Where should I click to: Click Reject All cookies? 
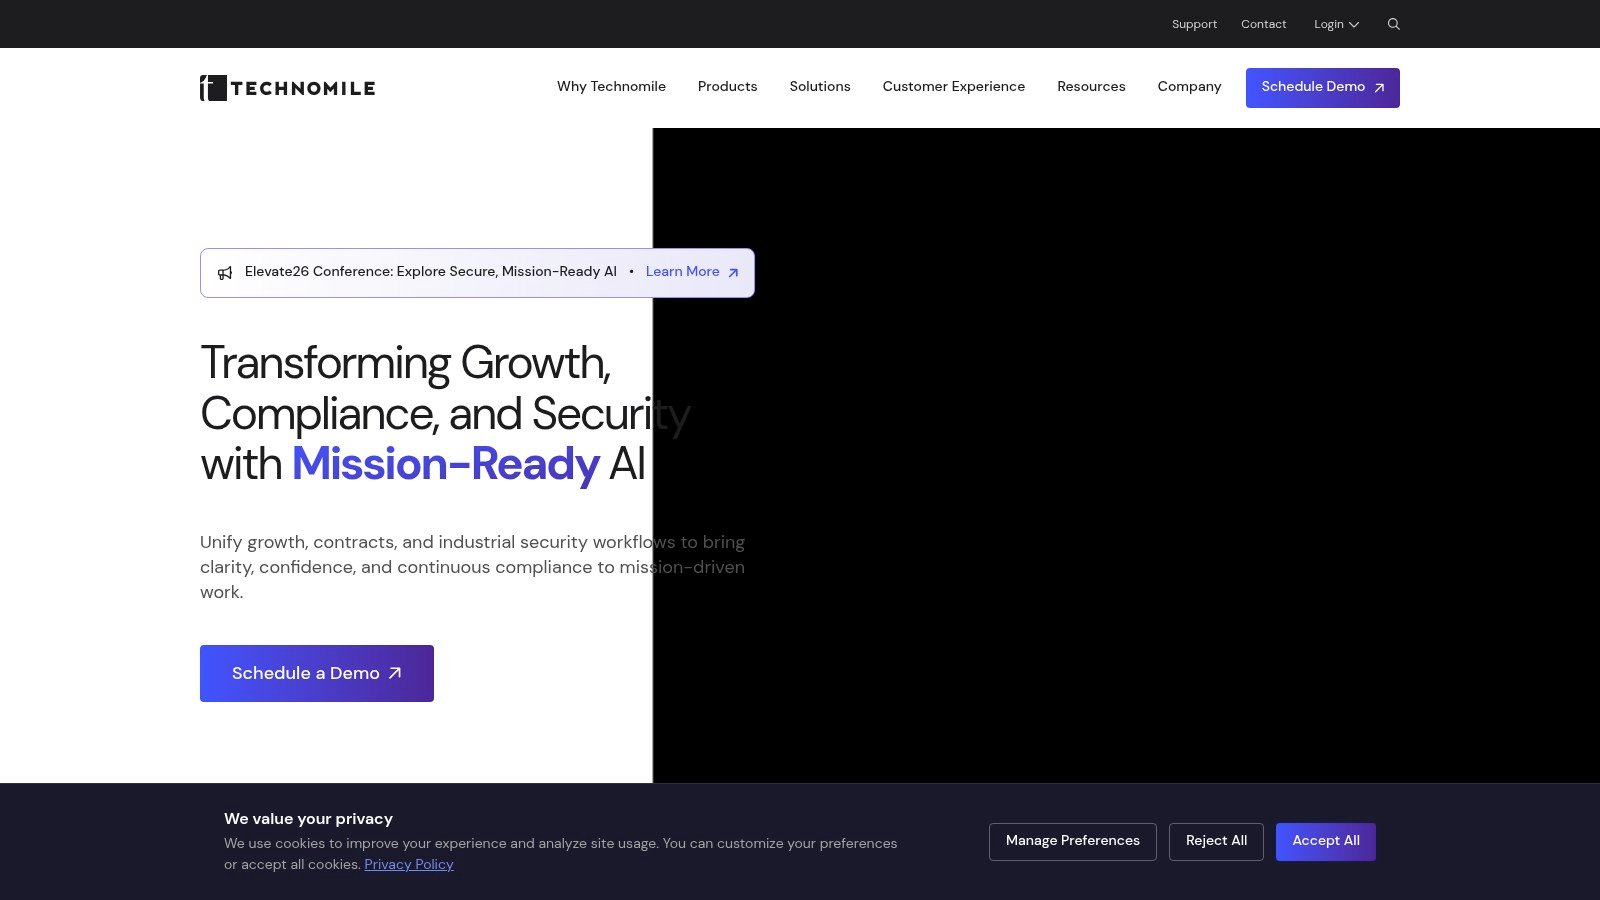1216,841
